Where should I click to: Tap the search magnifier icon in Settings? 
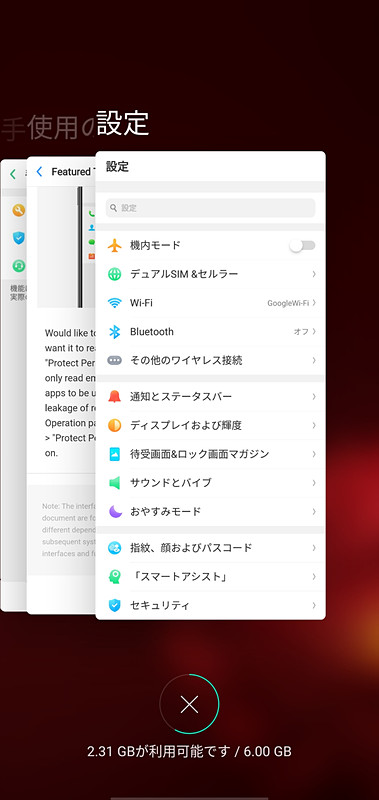[113, 208]
